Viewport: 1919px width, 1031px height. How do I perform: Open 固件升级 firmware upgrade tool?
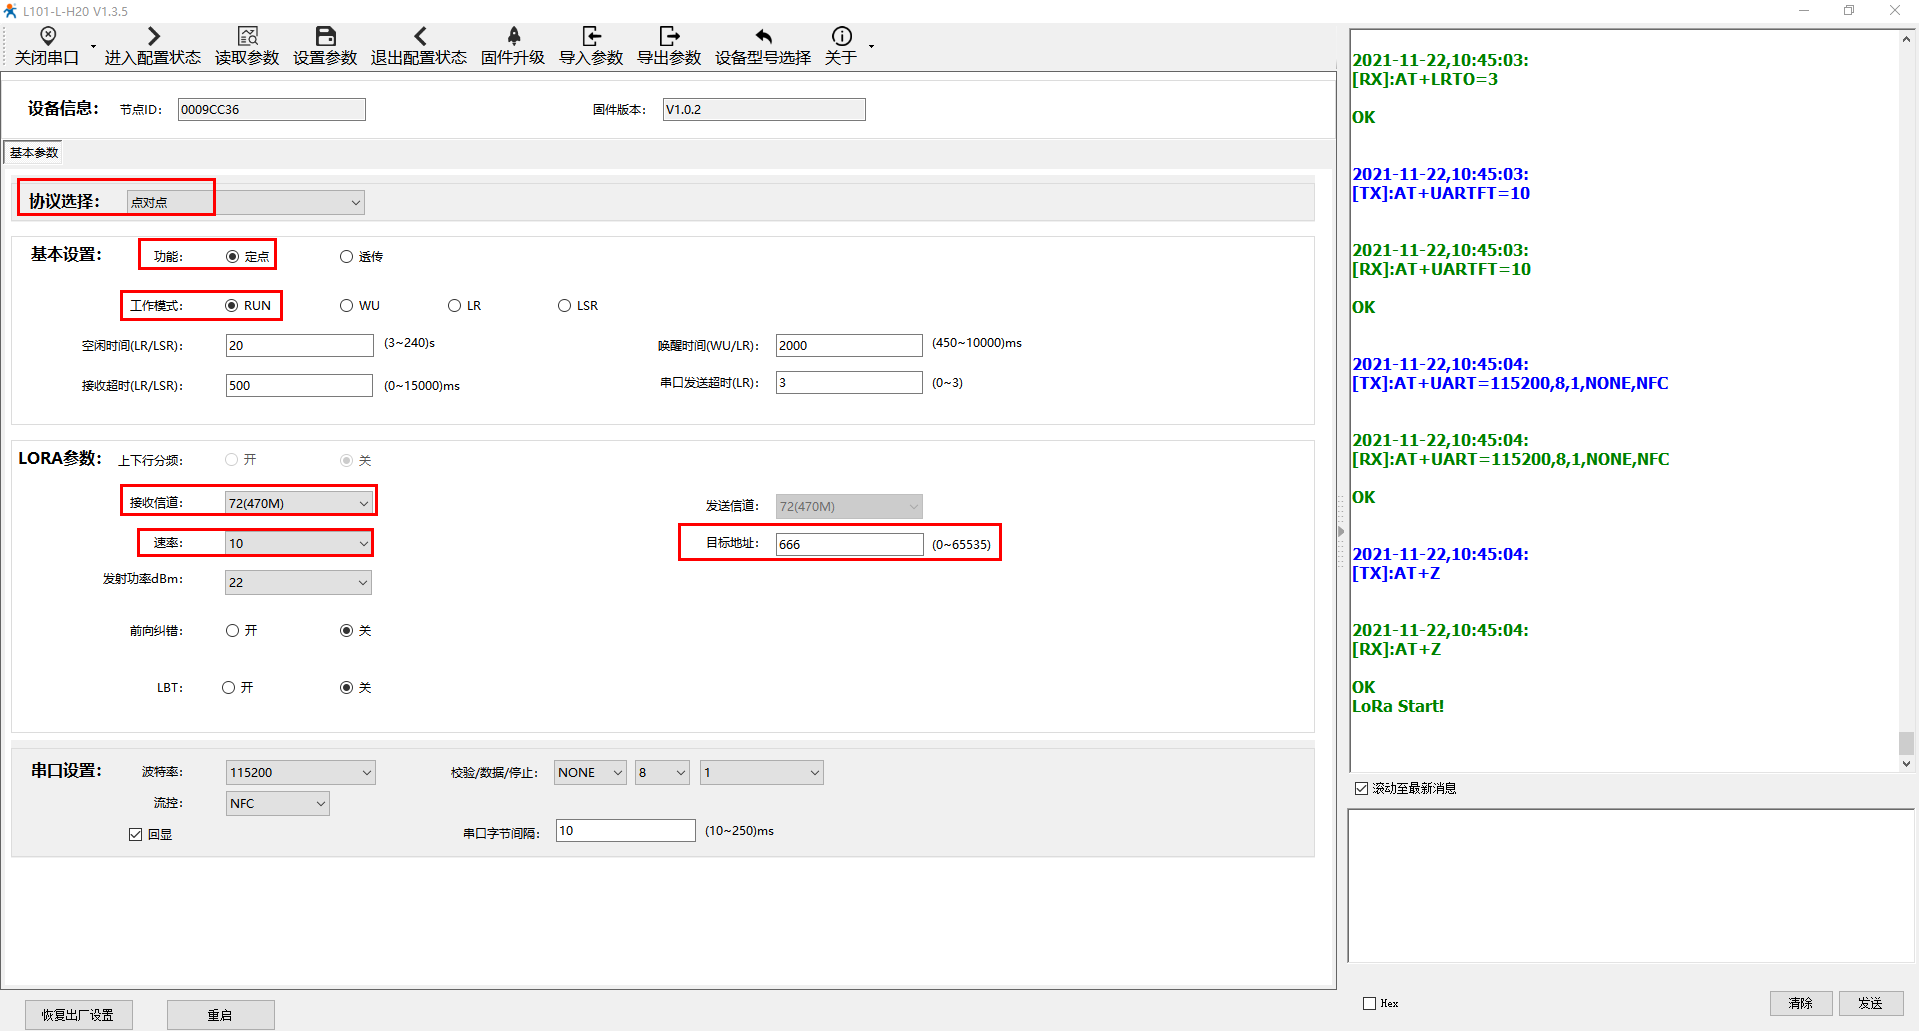point(513,37)
